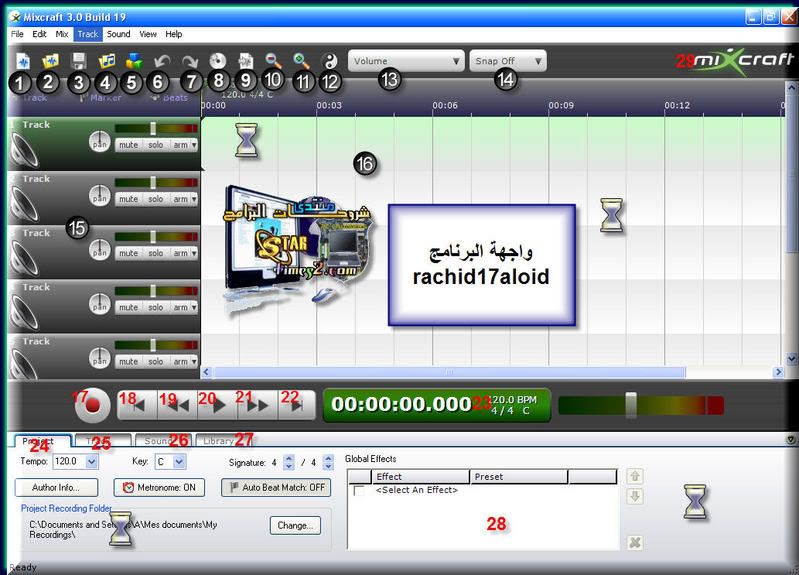Viewport: 799px width, 575px height.
Task: Click the New Project toolbar icon
Action: 22,61
